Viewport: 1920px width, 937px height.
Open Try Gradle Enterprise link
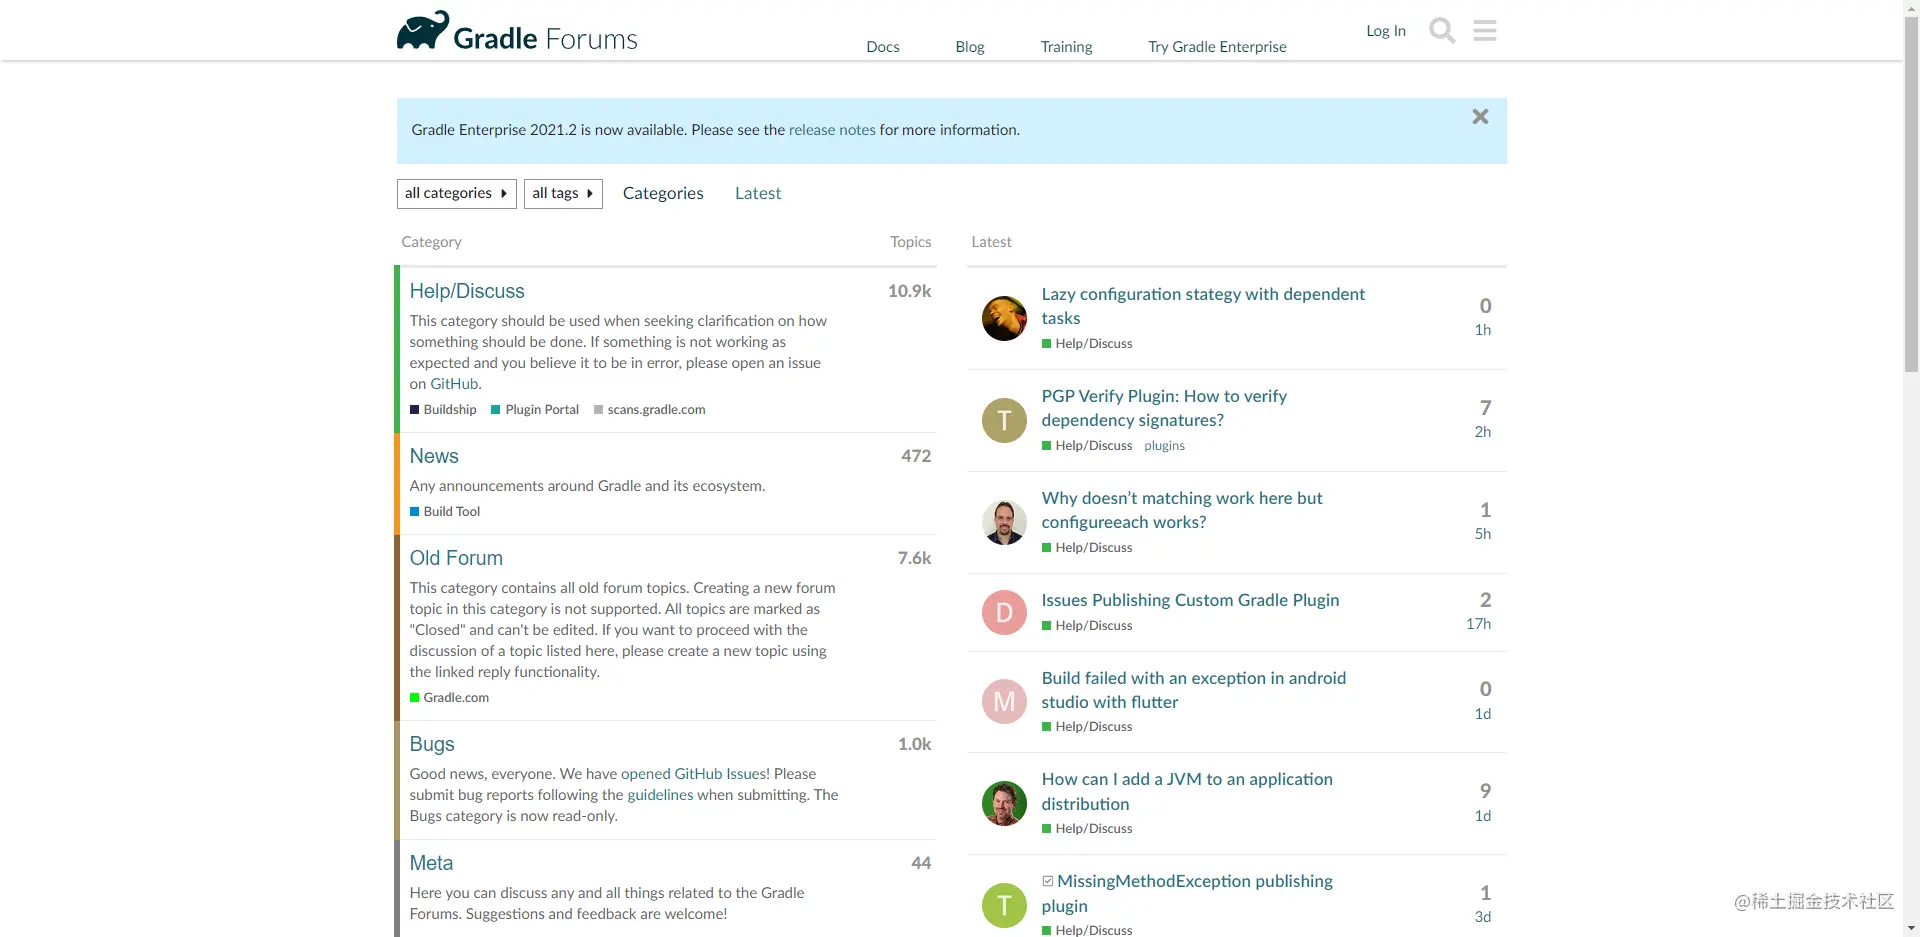[x=1217, y=47]
